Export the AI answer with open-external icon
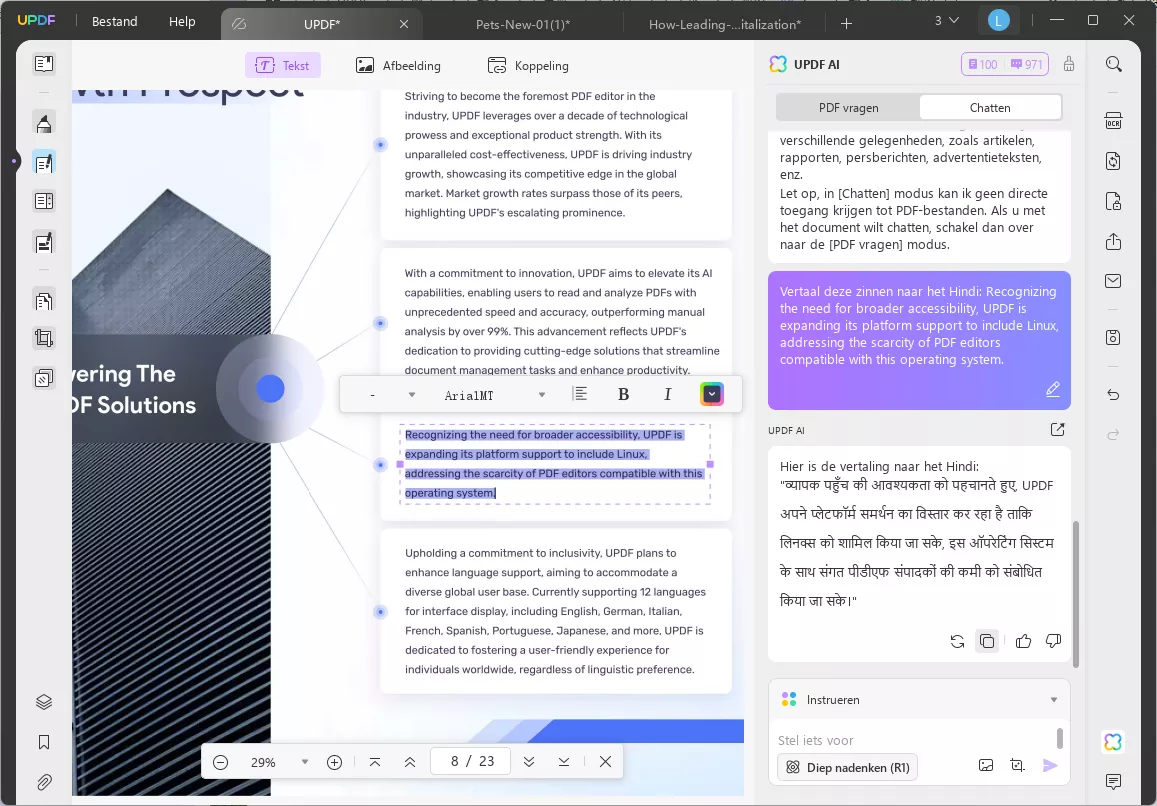This screenshot has height=806, width=1157. point(1057,430)
